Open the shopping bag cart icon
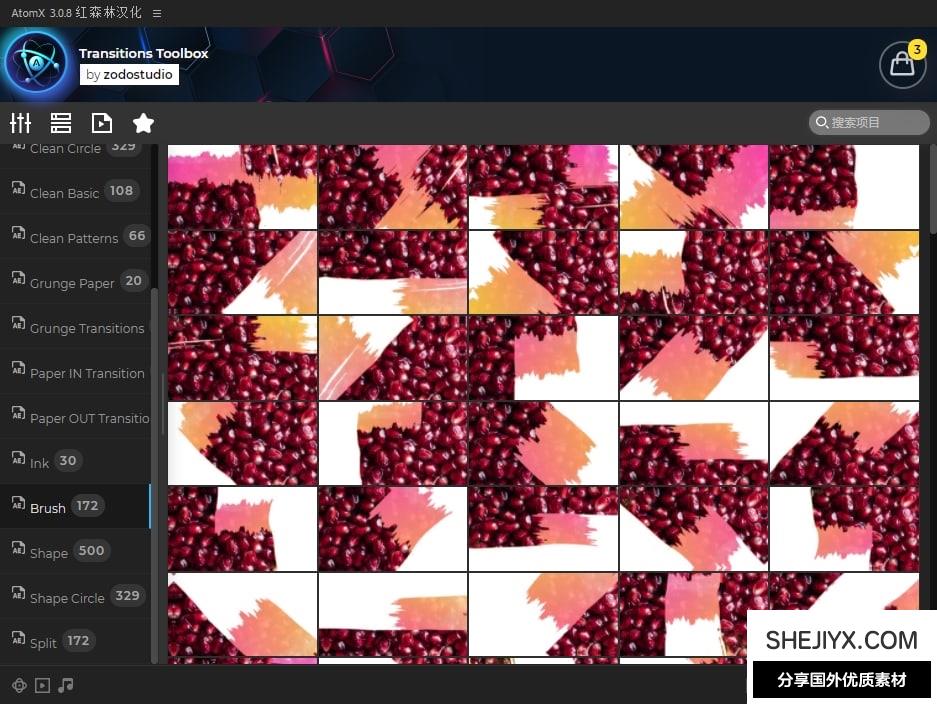 tap(901, 65)
